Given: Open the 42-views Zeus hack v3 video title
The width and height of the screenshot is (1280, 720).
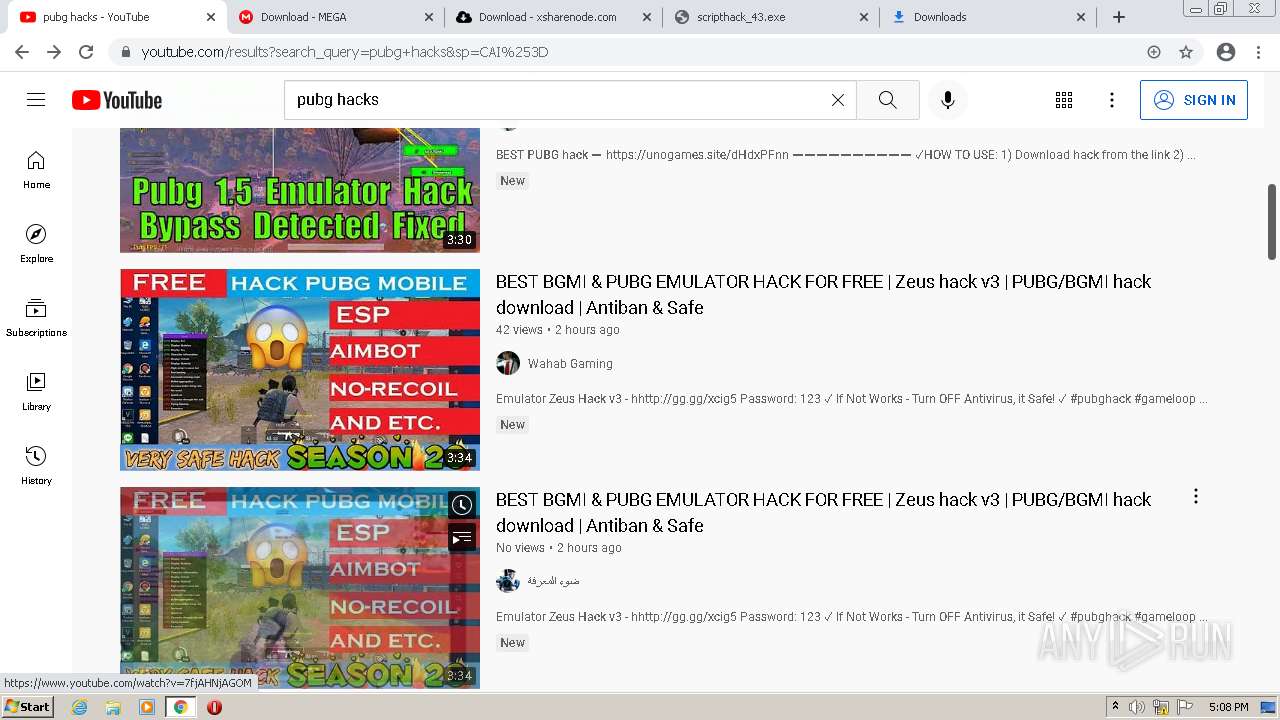Looking at the screenshot, I should [x=823, y=294].
